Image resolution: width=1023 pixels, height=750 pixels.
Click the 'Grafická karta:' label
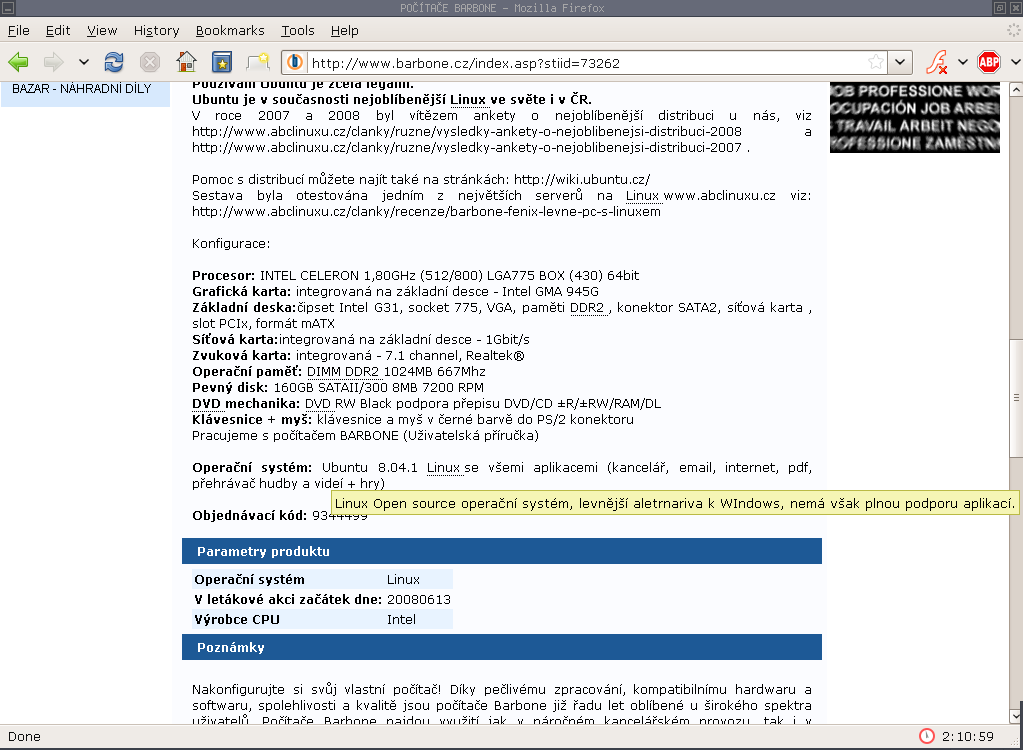coord(241,292)
